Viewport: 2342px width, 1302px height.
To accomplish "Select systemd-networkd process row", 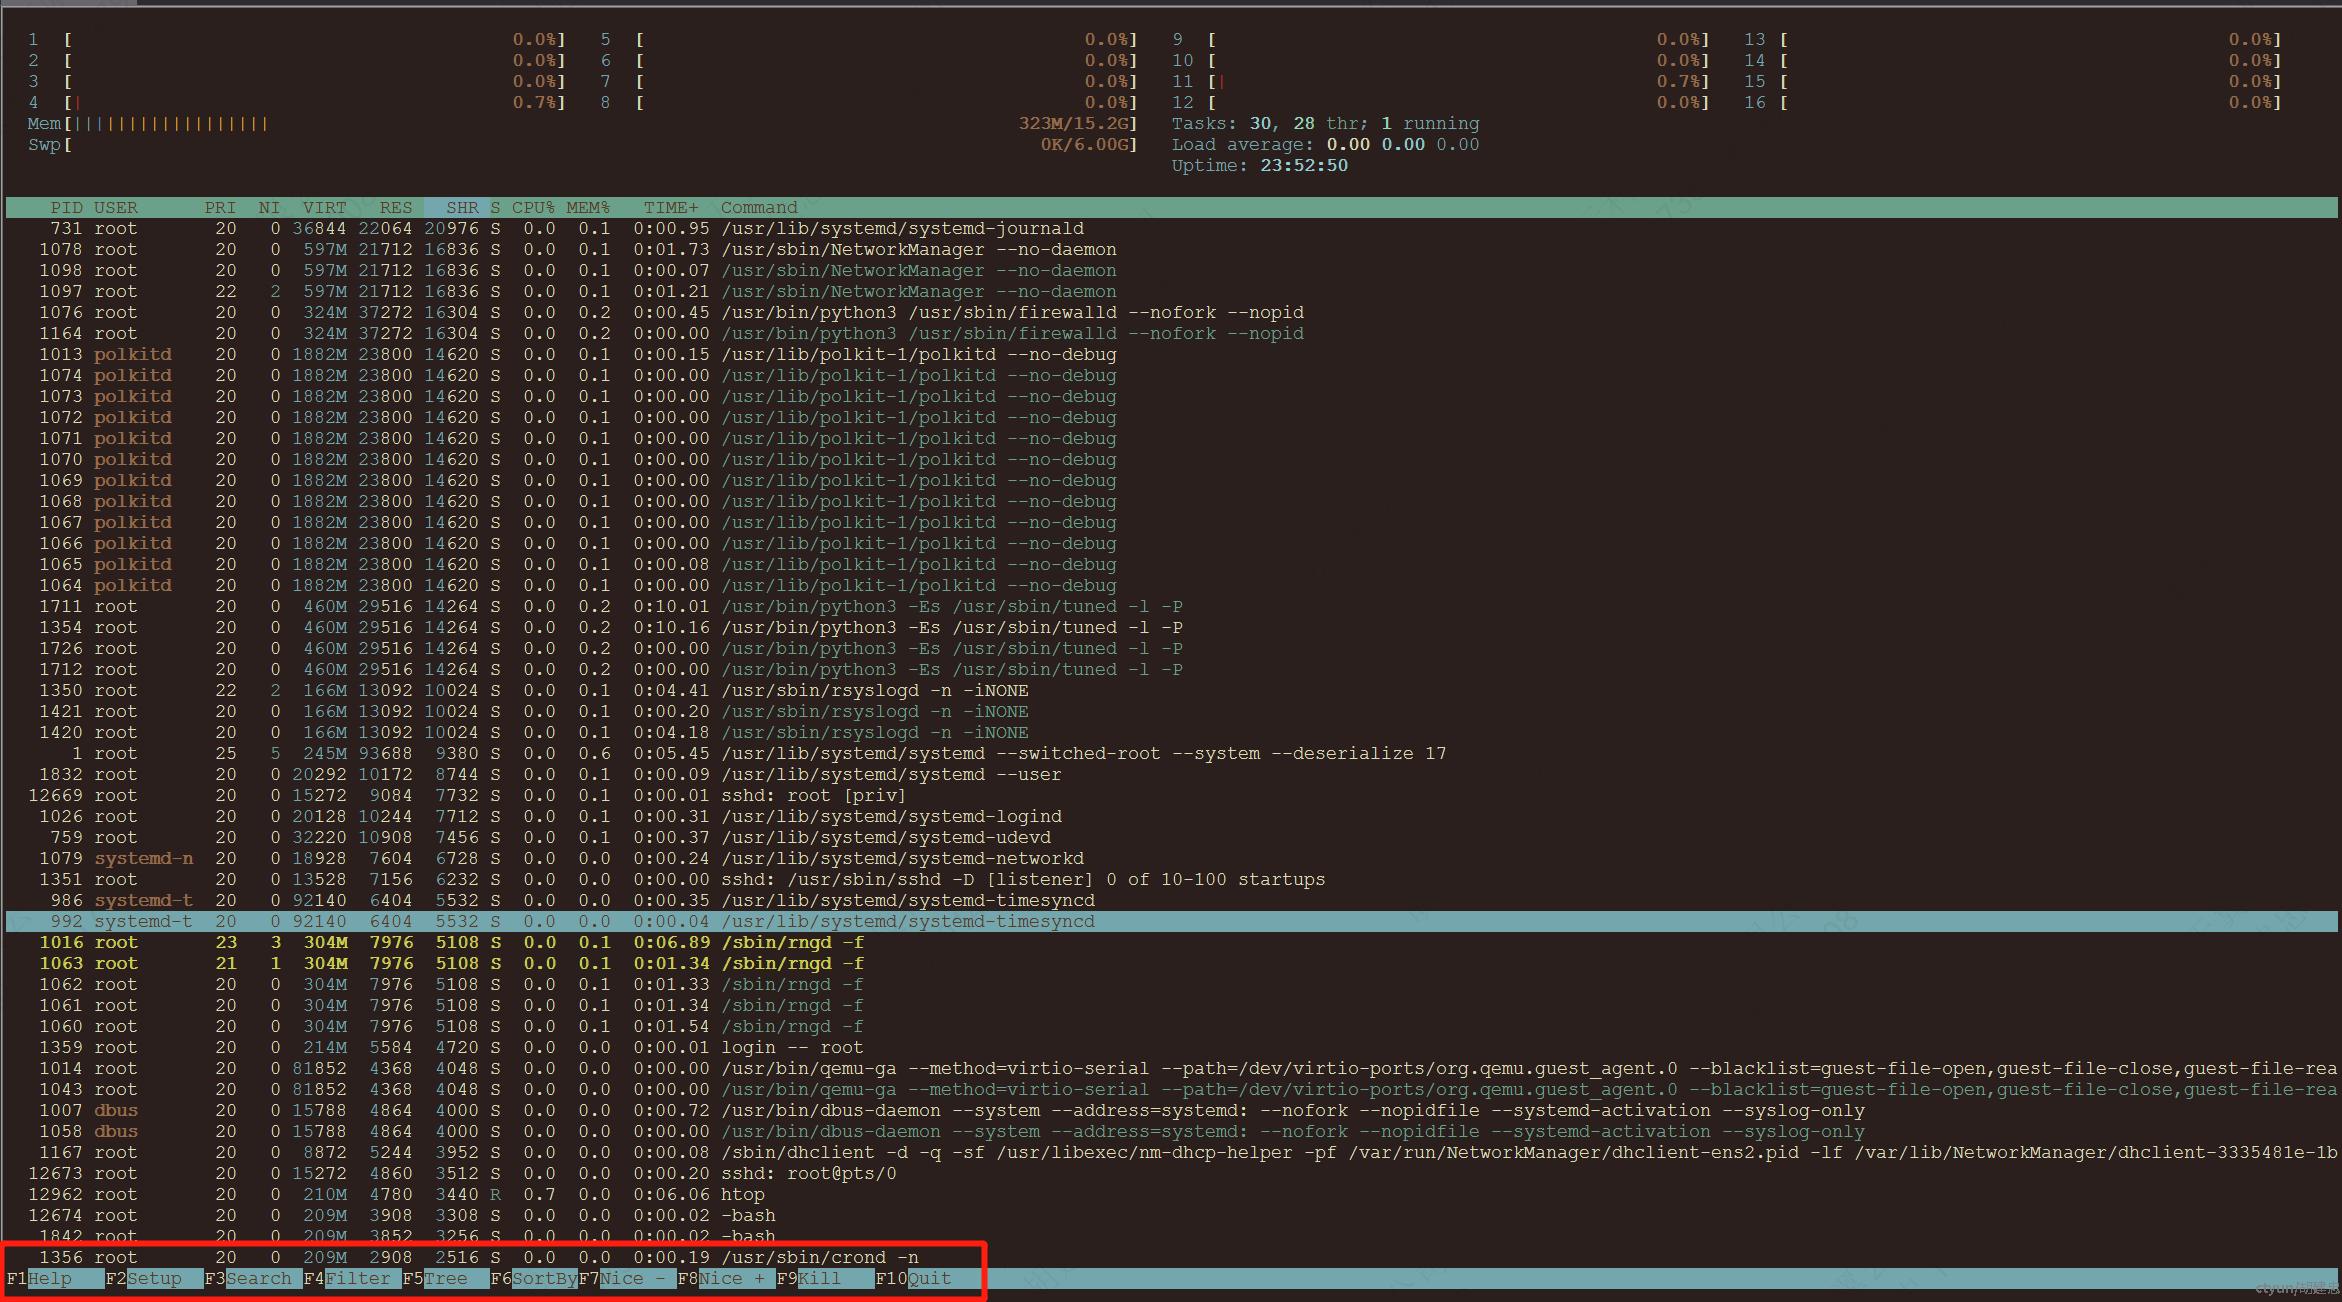I will 1171,859.
